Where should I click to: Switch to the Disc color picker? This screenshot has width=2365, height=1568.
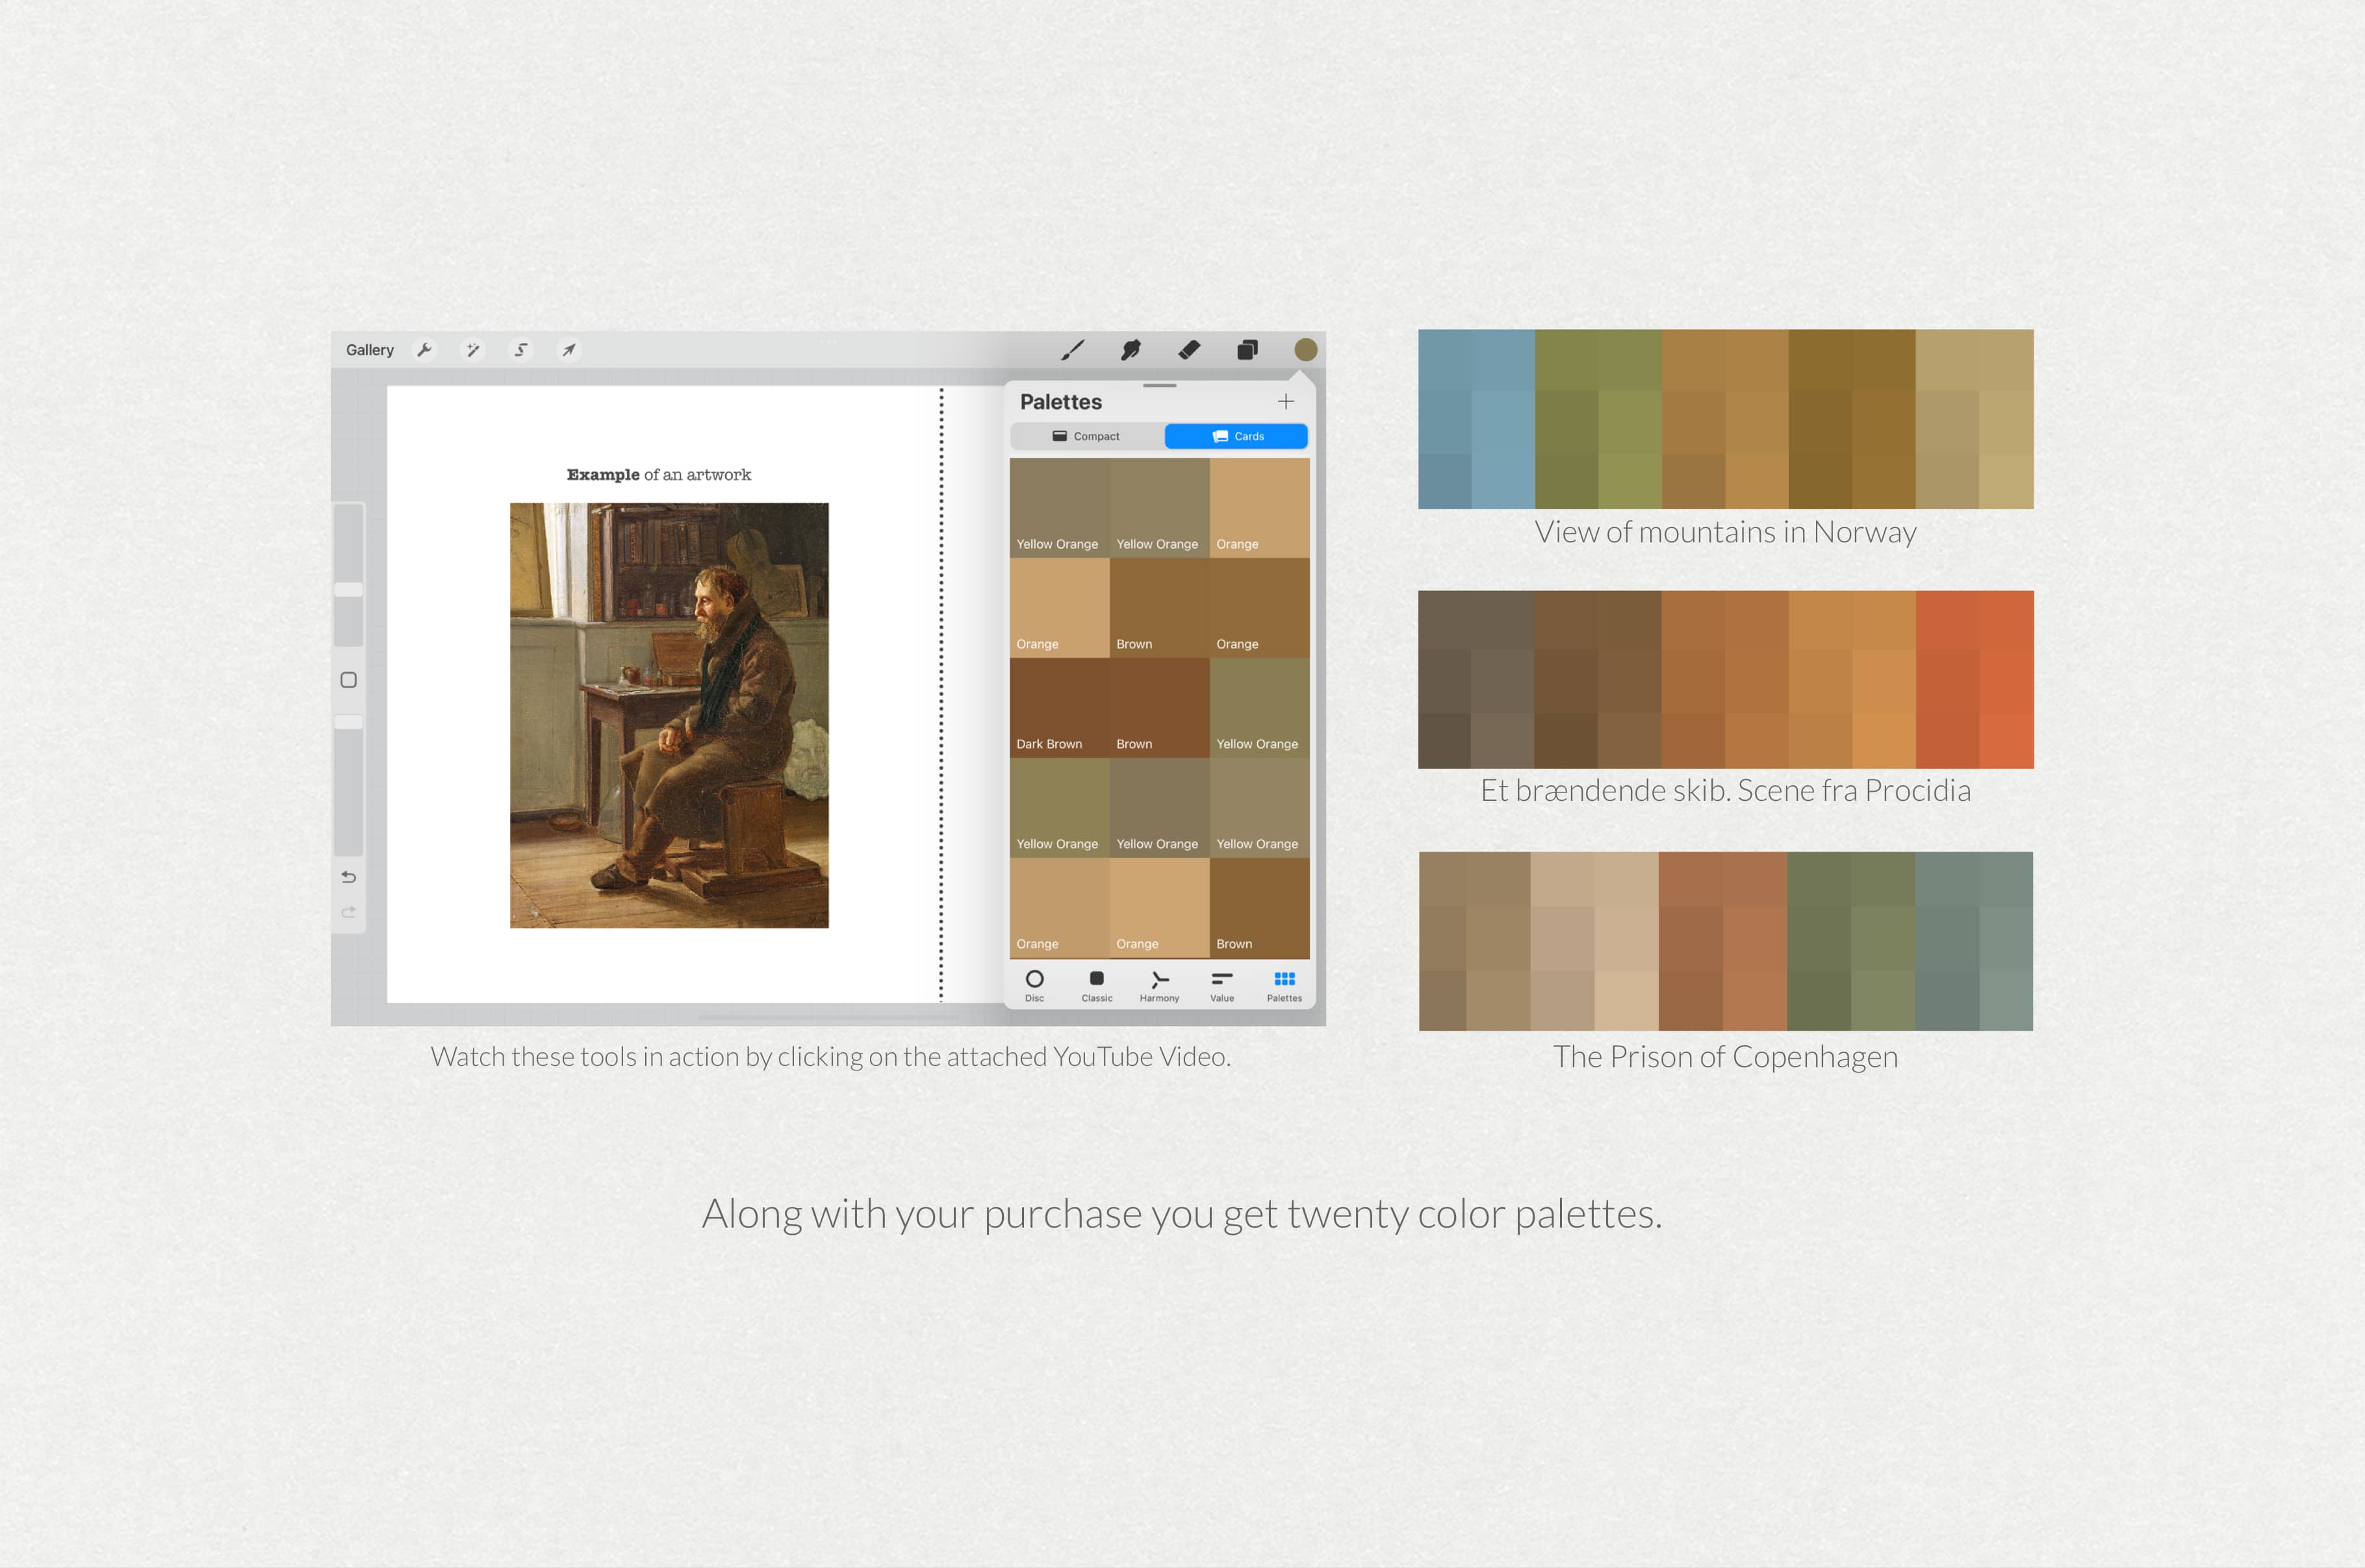[1035, 985]
